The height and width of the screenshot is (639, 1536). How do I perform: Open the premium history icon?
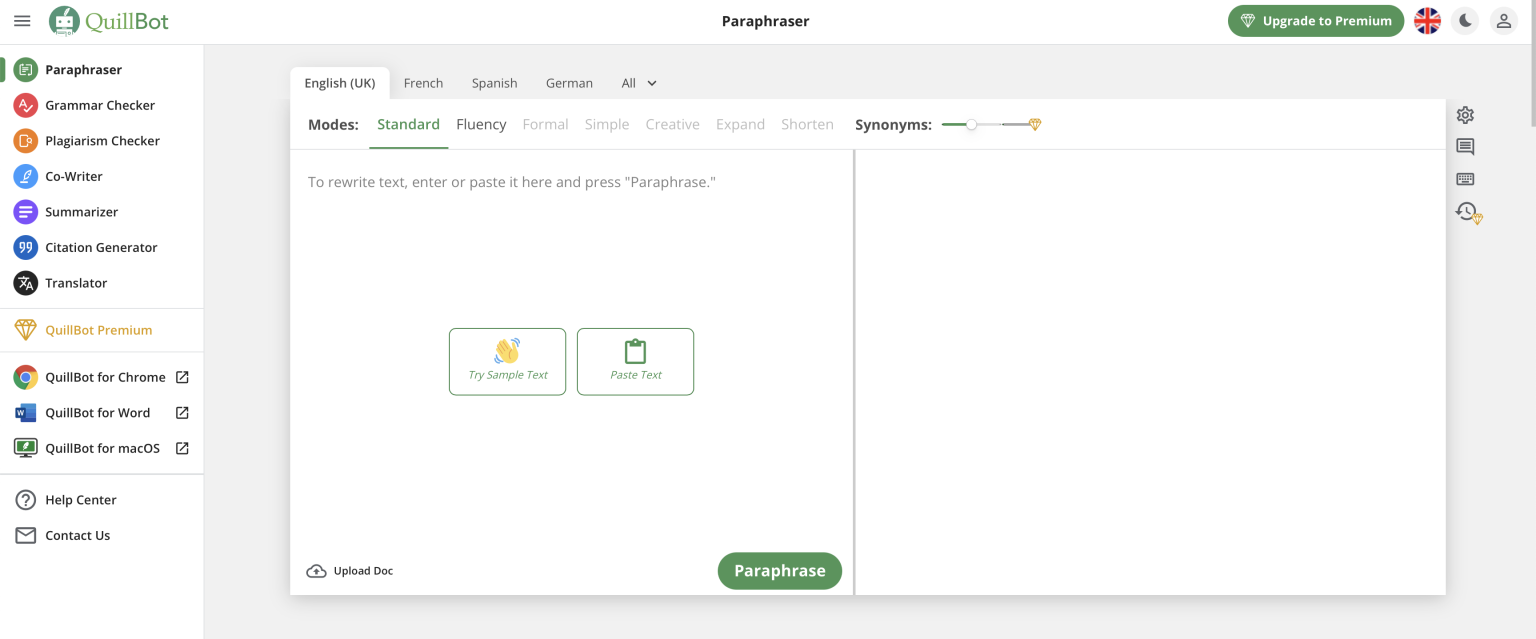tap(1467, 212)
